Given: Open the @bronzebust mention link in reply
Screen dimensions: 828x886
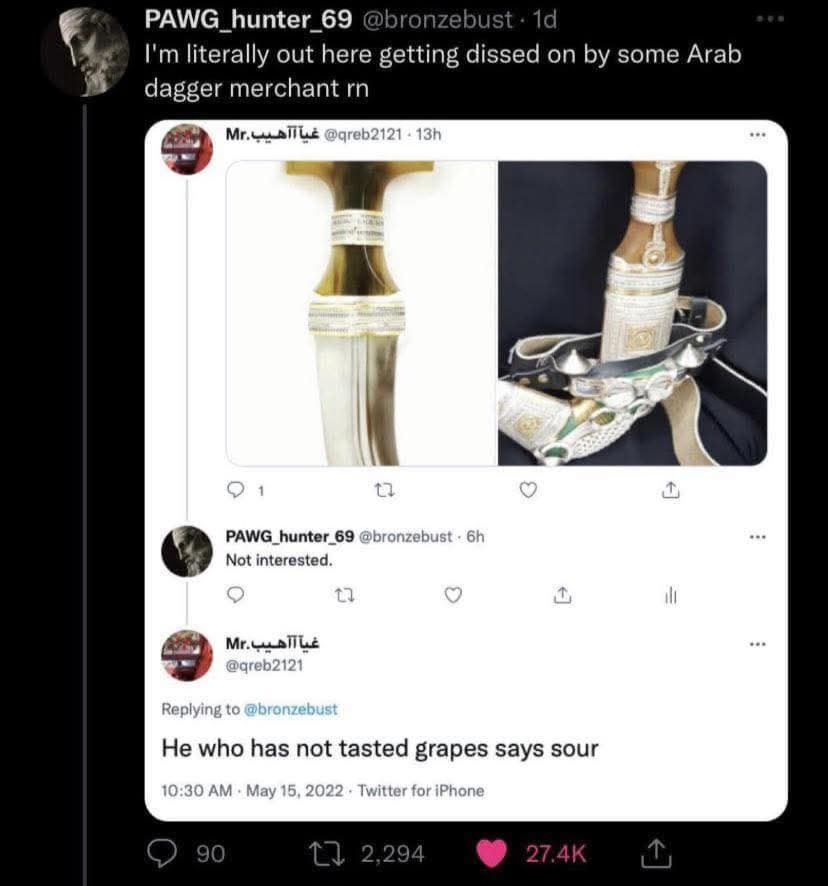Looking at the screenshot, I should (x=291, y=709).
